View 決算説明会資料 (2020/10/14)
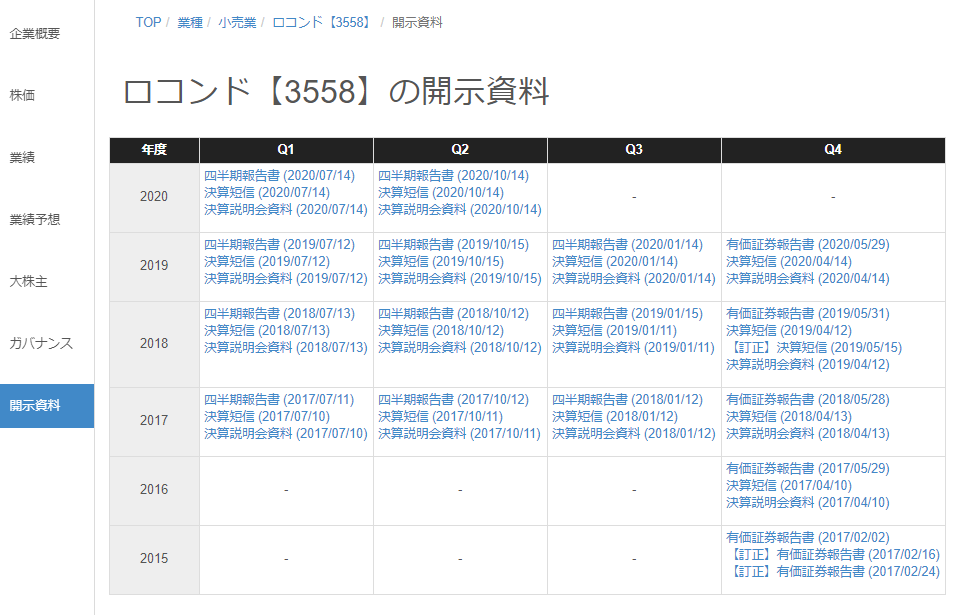 [x=460, y=210]
